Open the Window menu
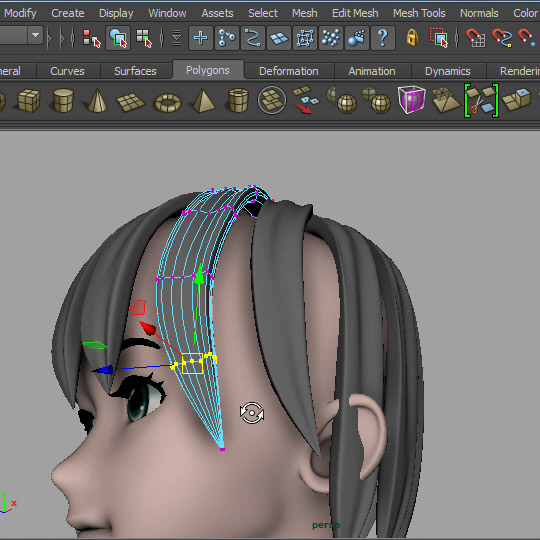The image size is (540, 540). 167,13
